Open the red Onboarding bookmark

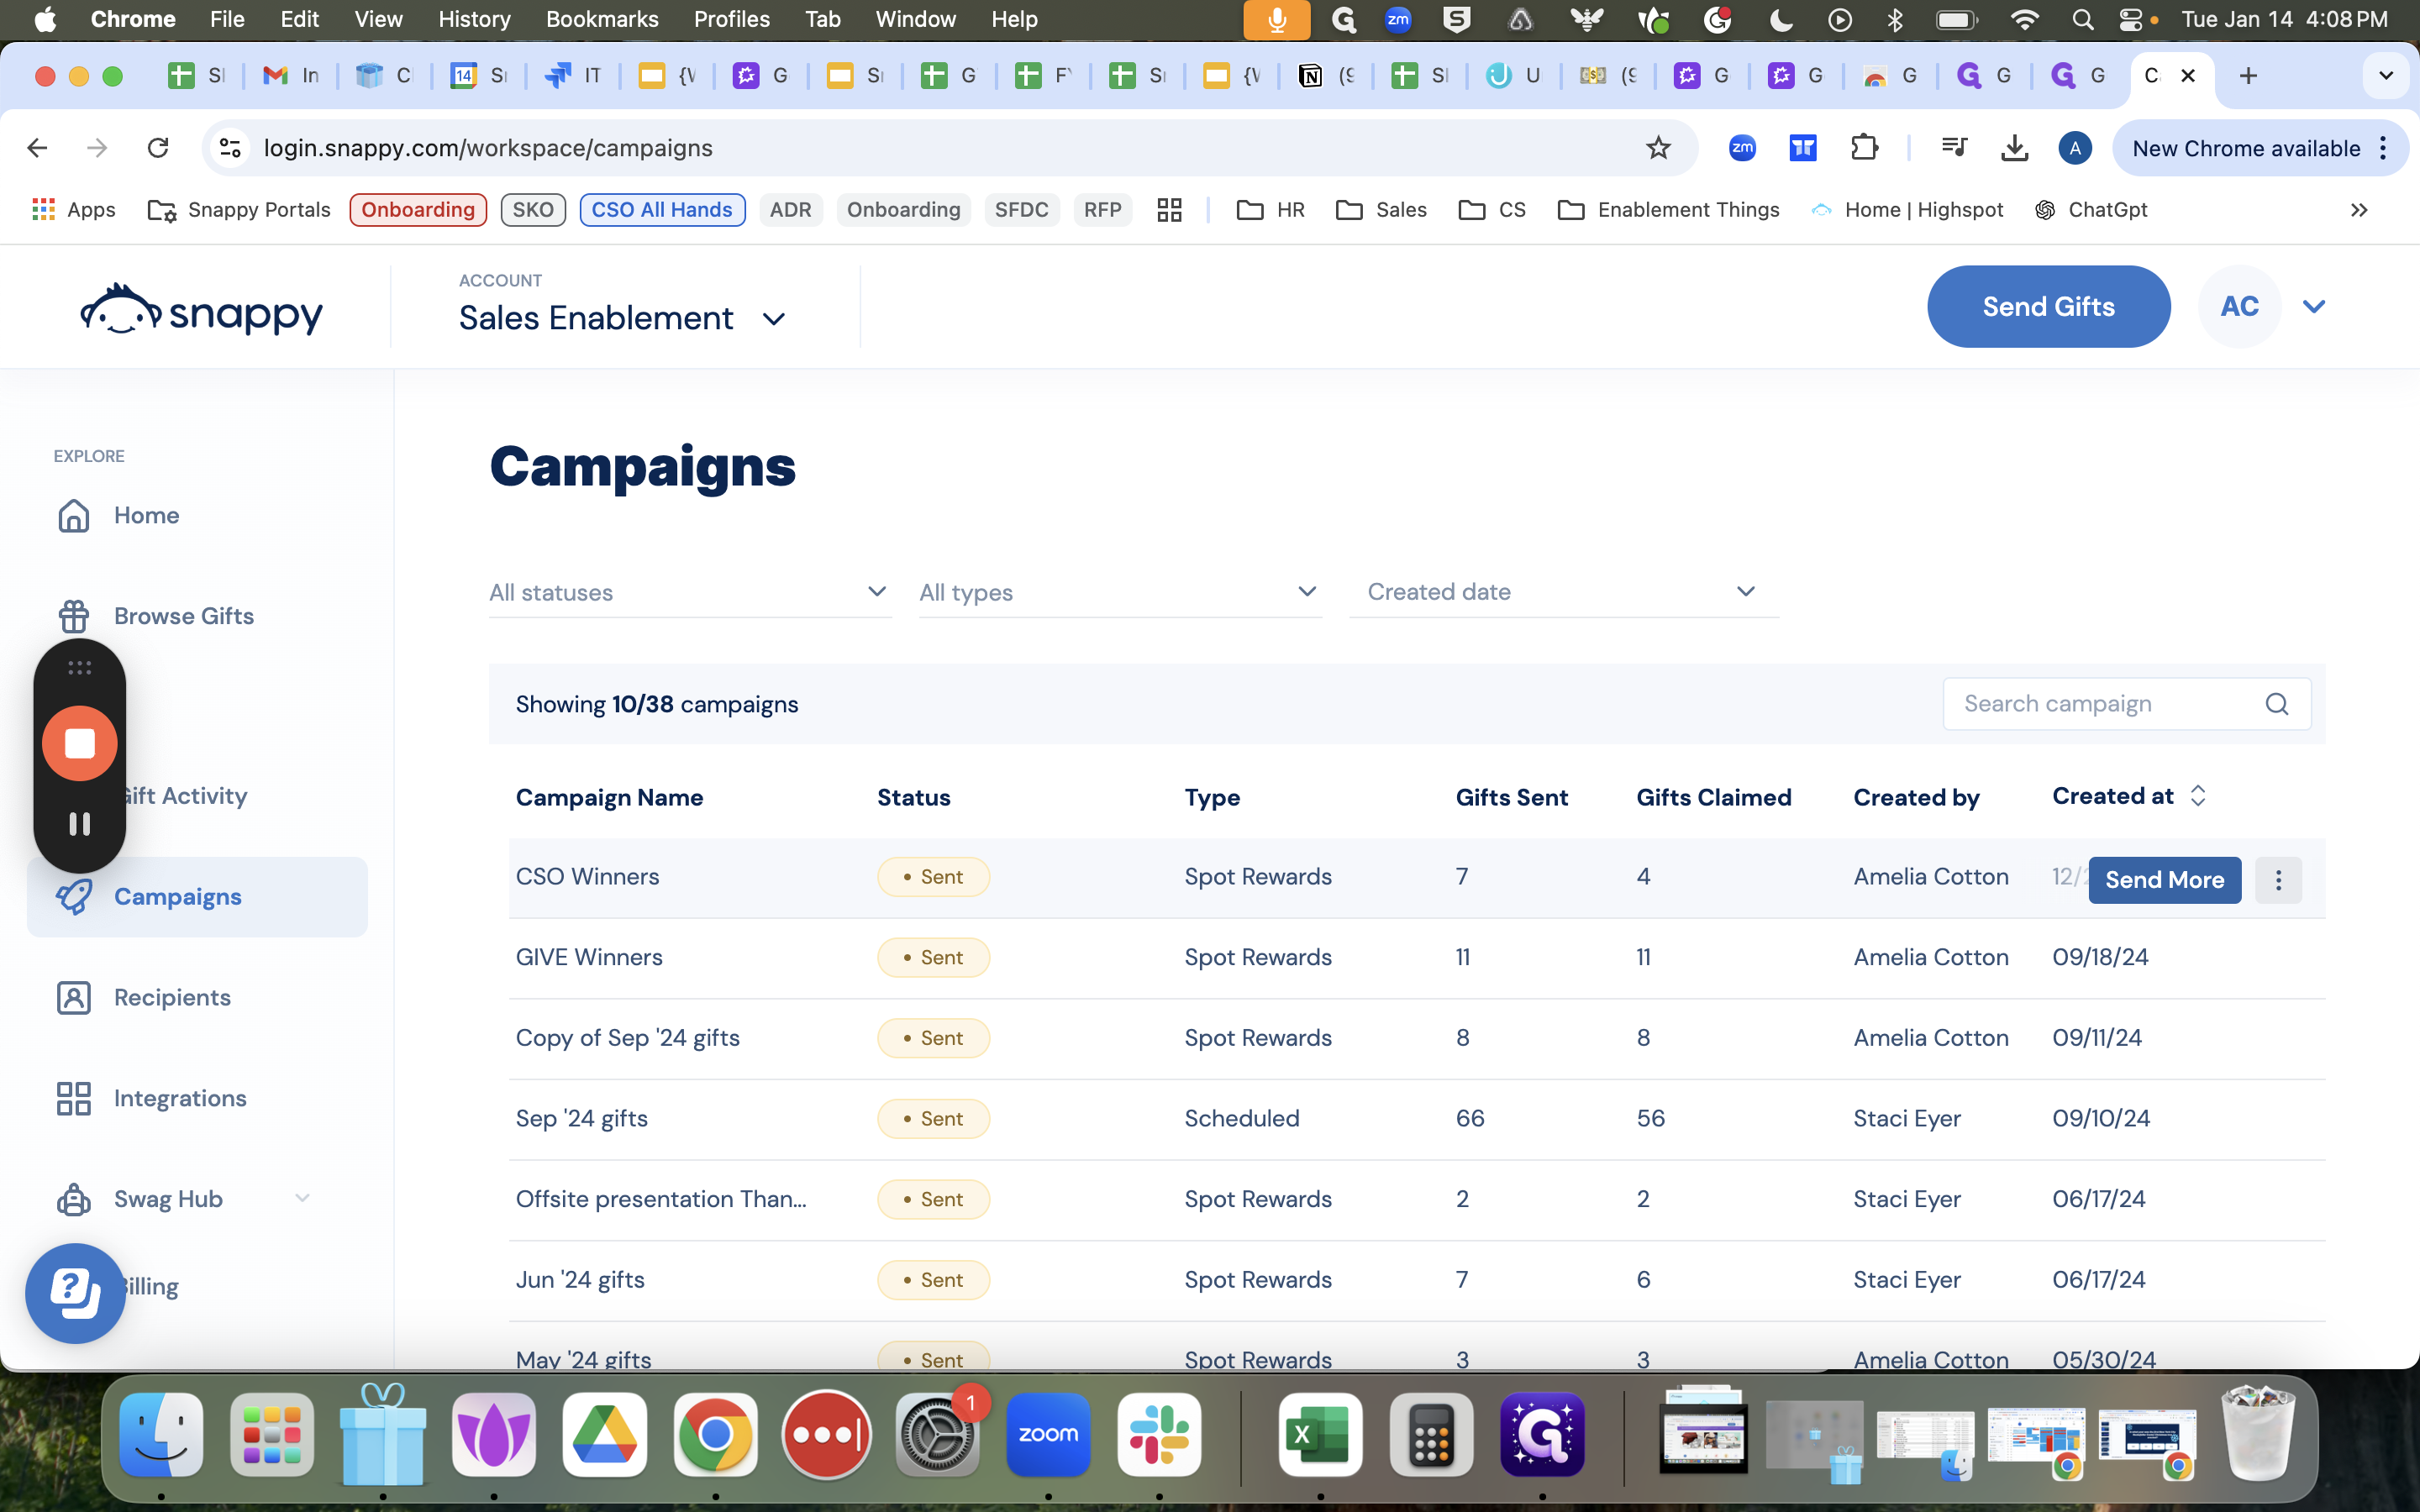[418, 210]
